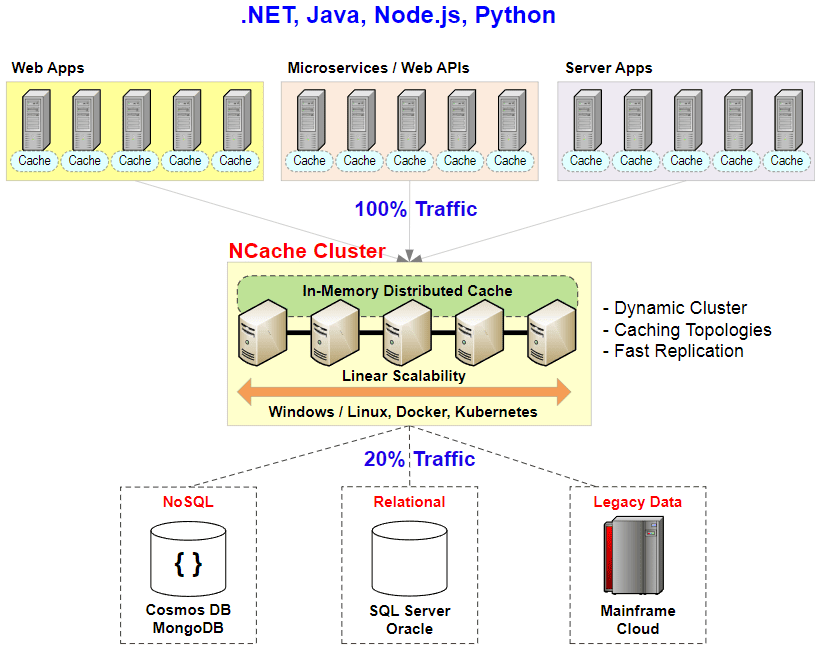Select the last Cache bubble under Server Apps
The image size is (822, 648).
(x=787, y=160)
